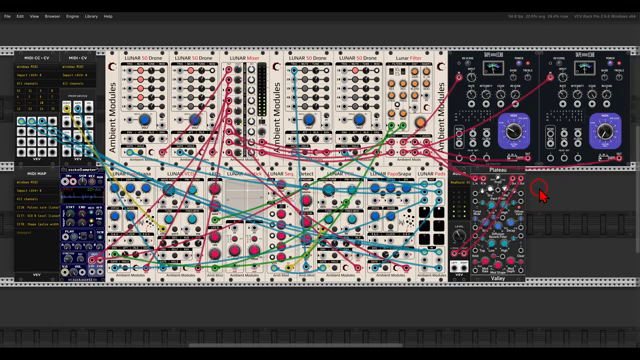Toggle REVERSE button on right Tape Echo
This screenshot has height=360, width=640.
tap(559, 63)
